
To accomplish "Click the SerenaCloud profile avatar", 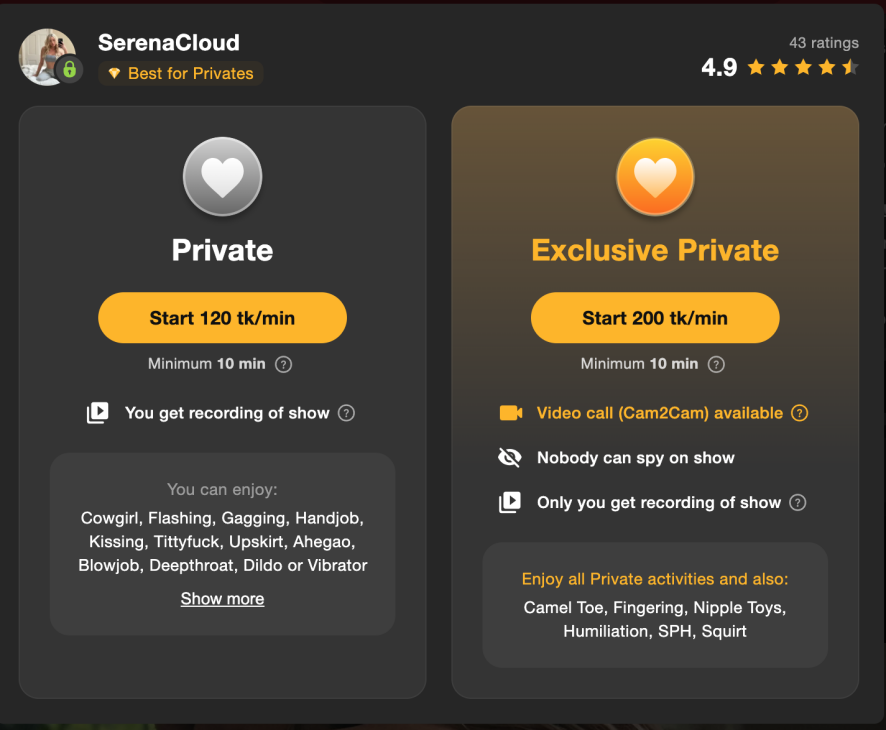I will [47, 57].
